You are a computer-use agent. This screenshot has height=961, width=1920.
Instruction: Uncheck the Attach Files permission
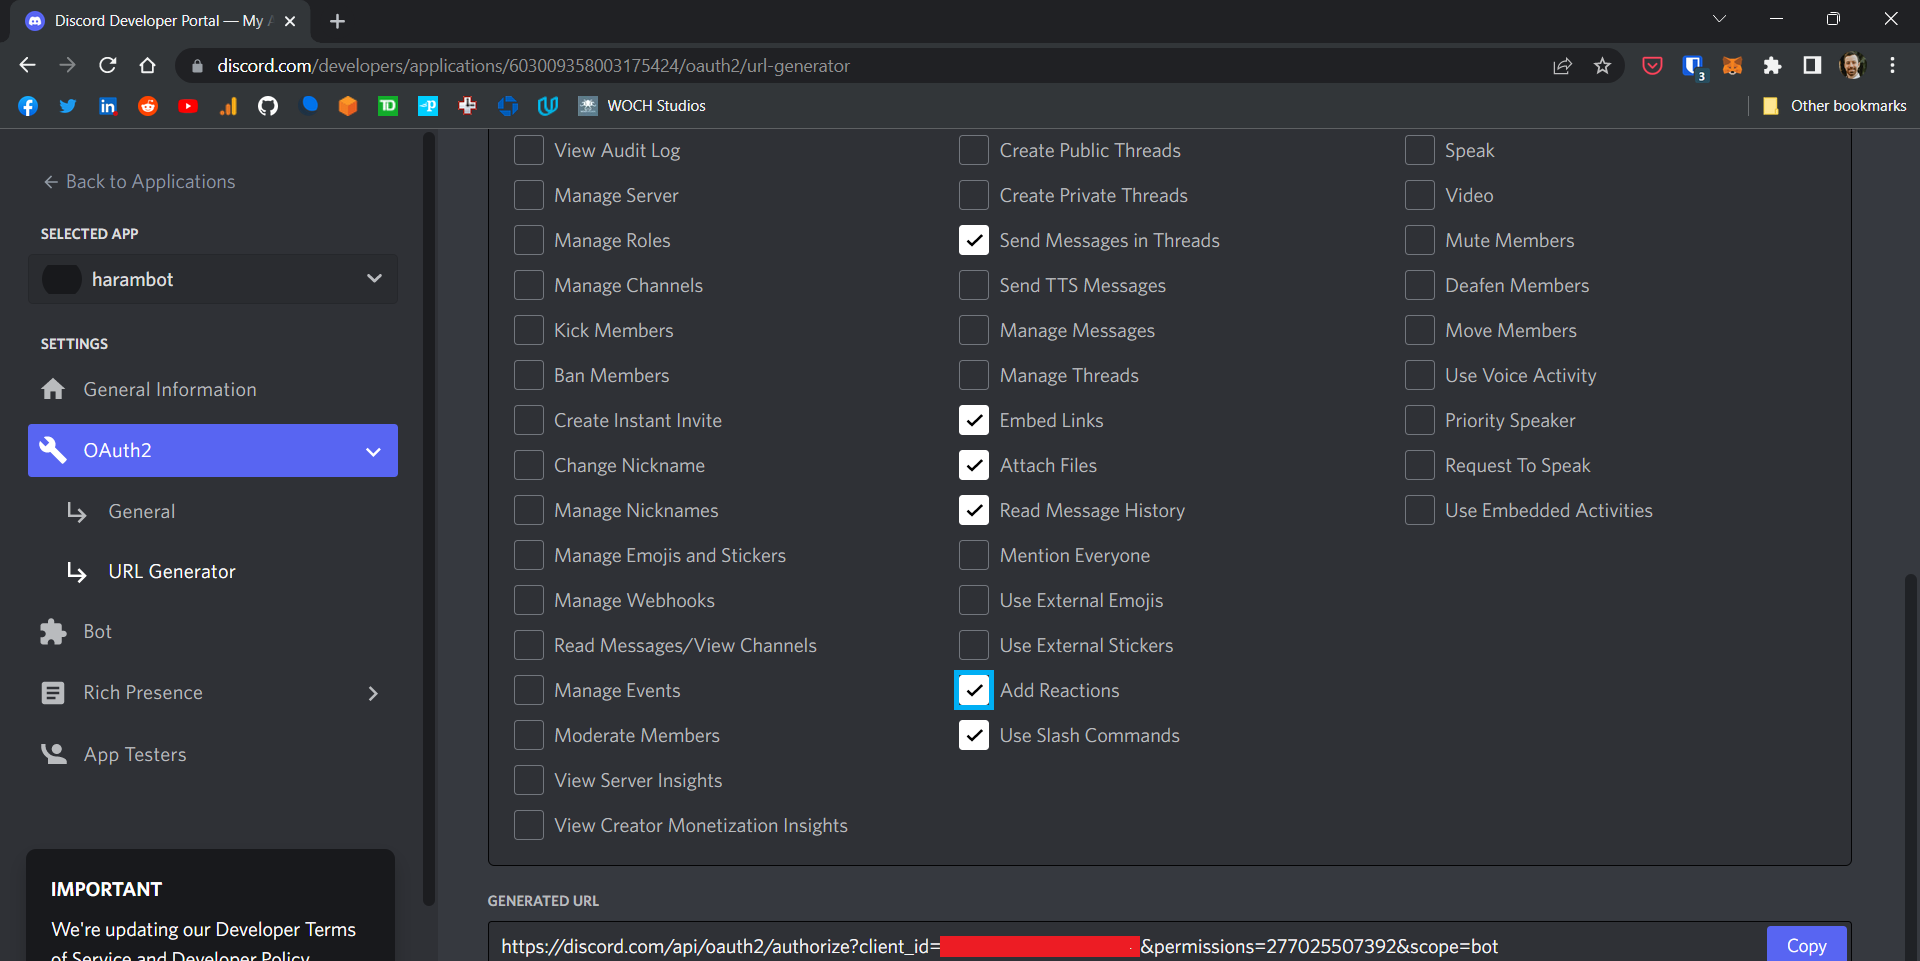[974, 465]
